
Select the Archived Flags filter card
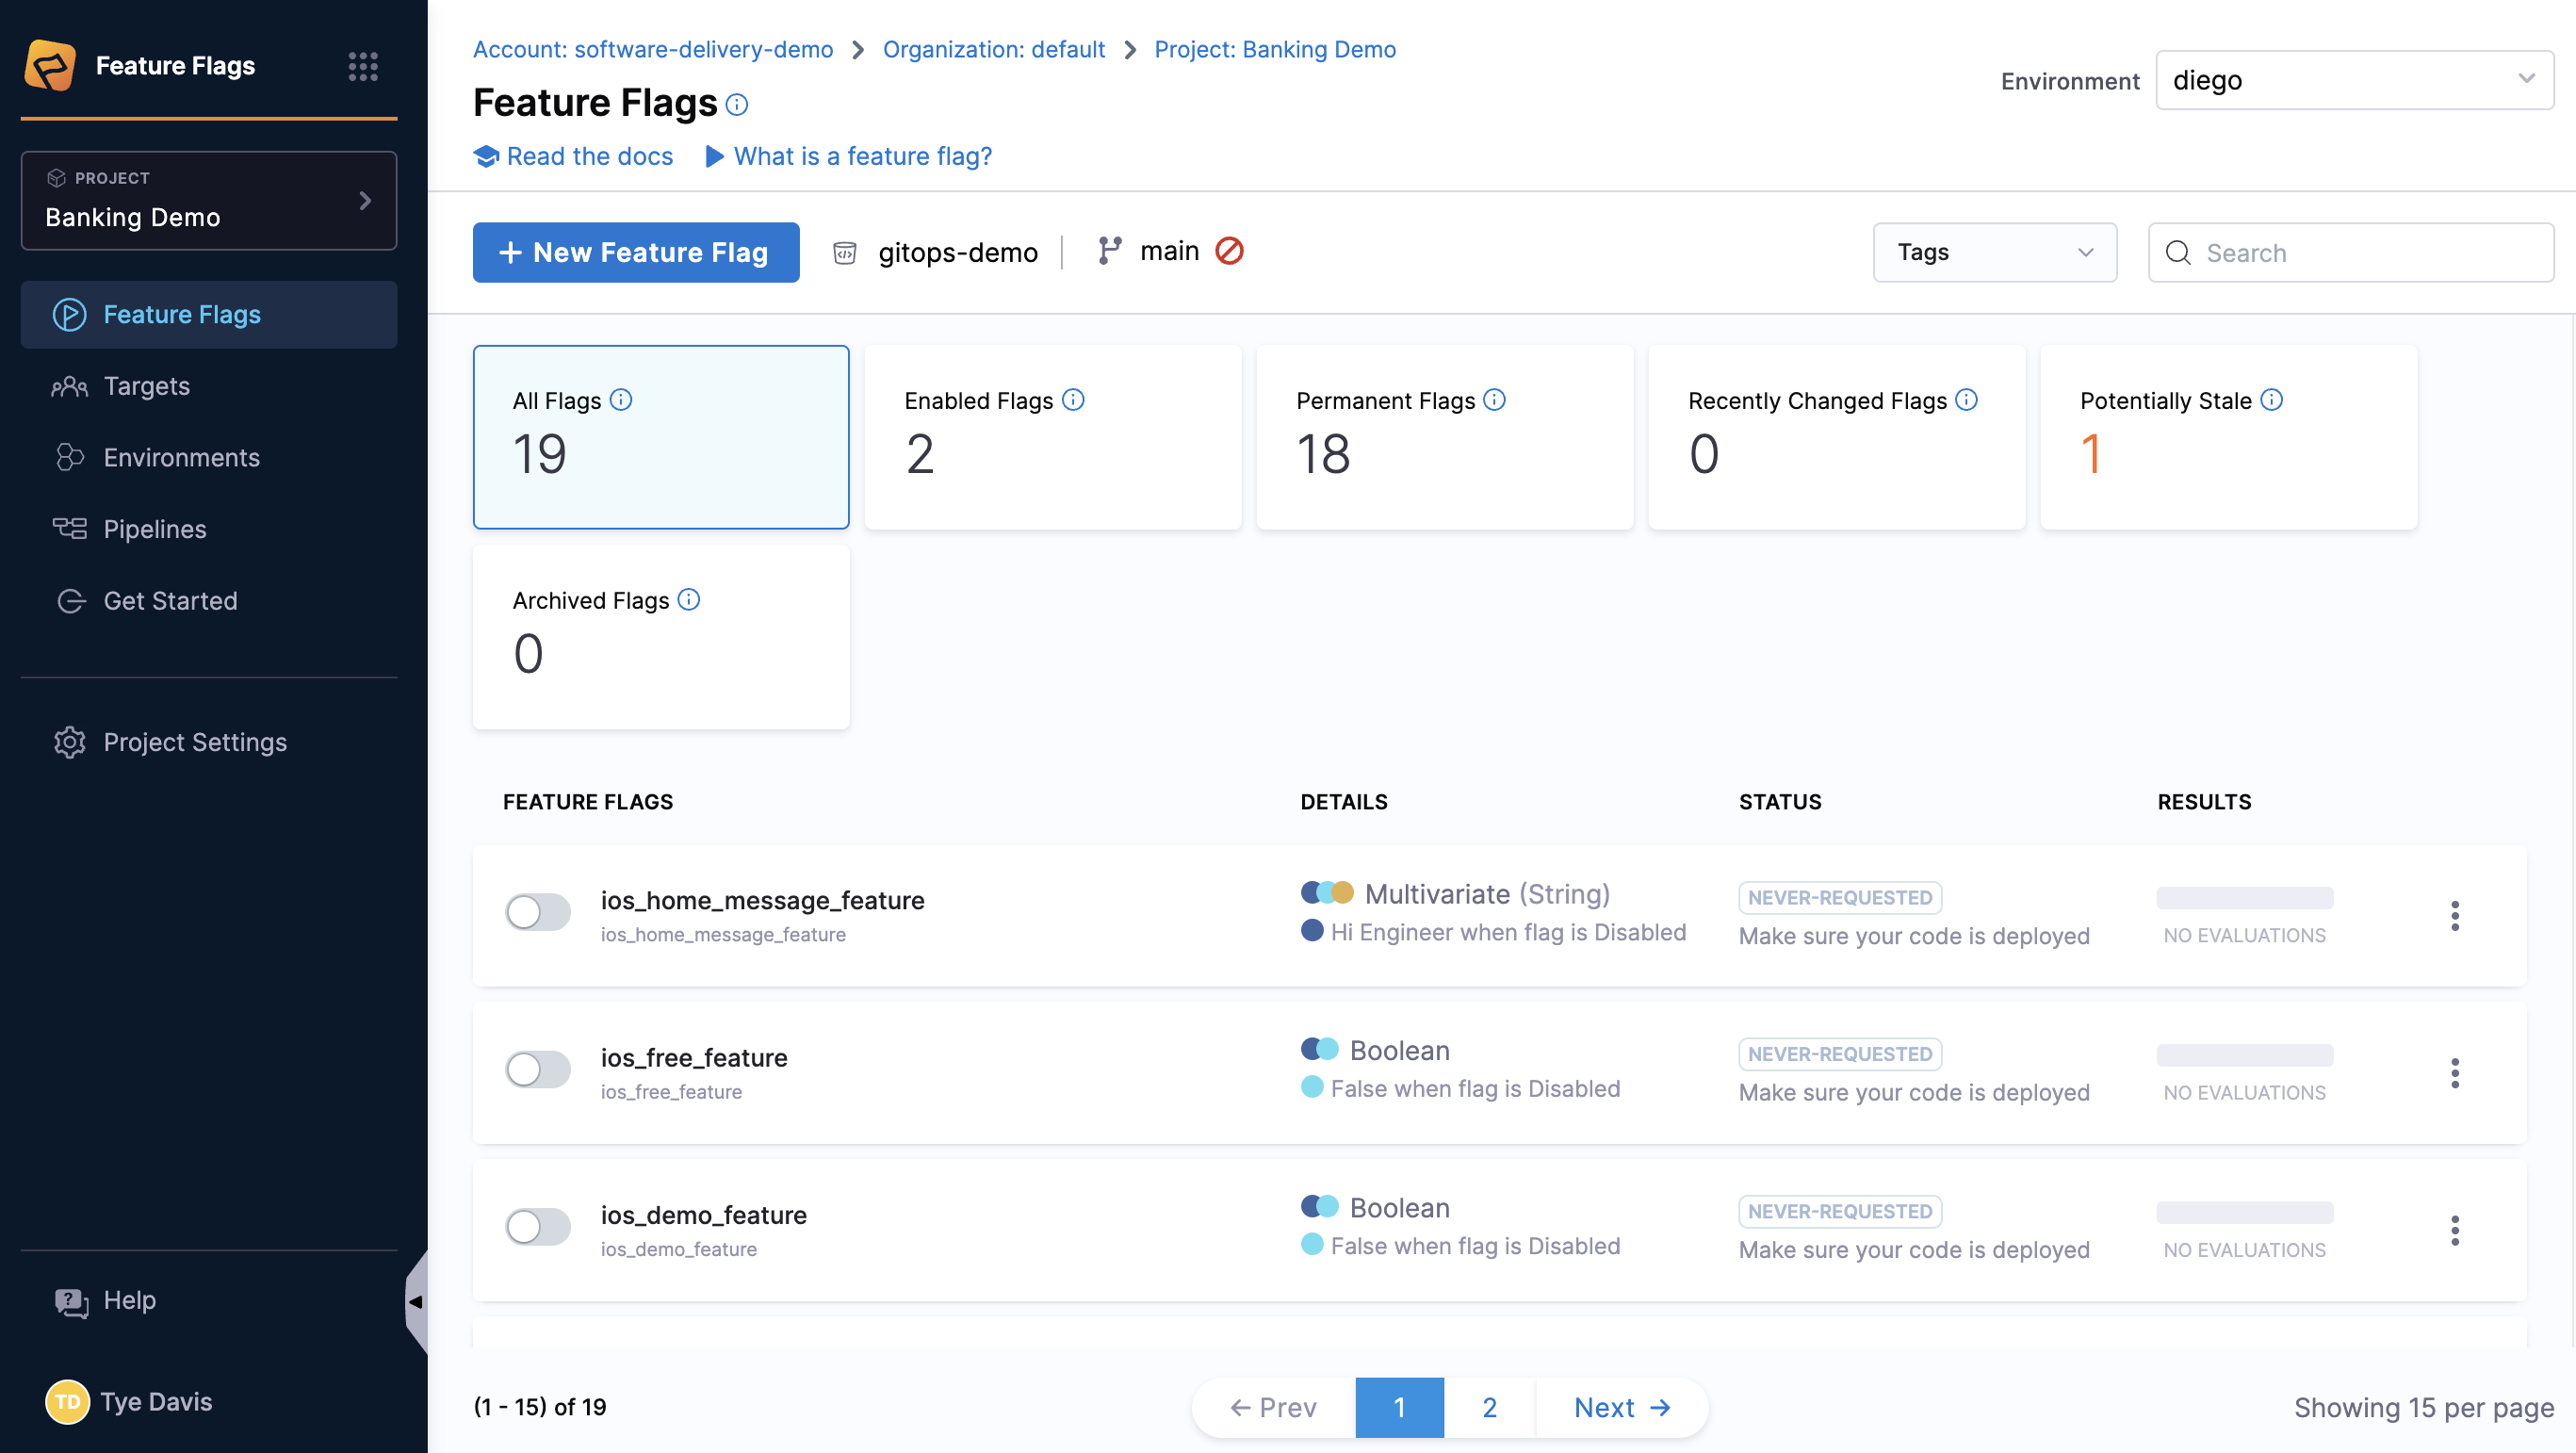(x=661, y=637)
